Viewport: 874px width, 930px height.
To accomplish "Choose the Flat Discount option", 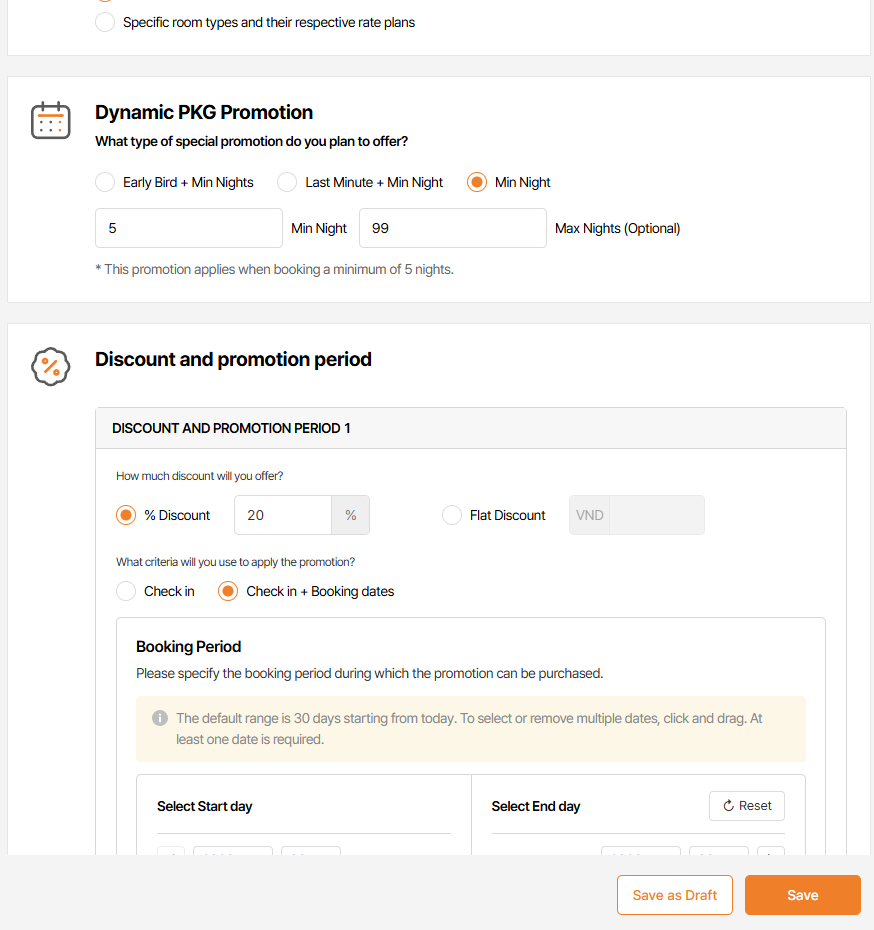I will point(452,515).
